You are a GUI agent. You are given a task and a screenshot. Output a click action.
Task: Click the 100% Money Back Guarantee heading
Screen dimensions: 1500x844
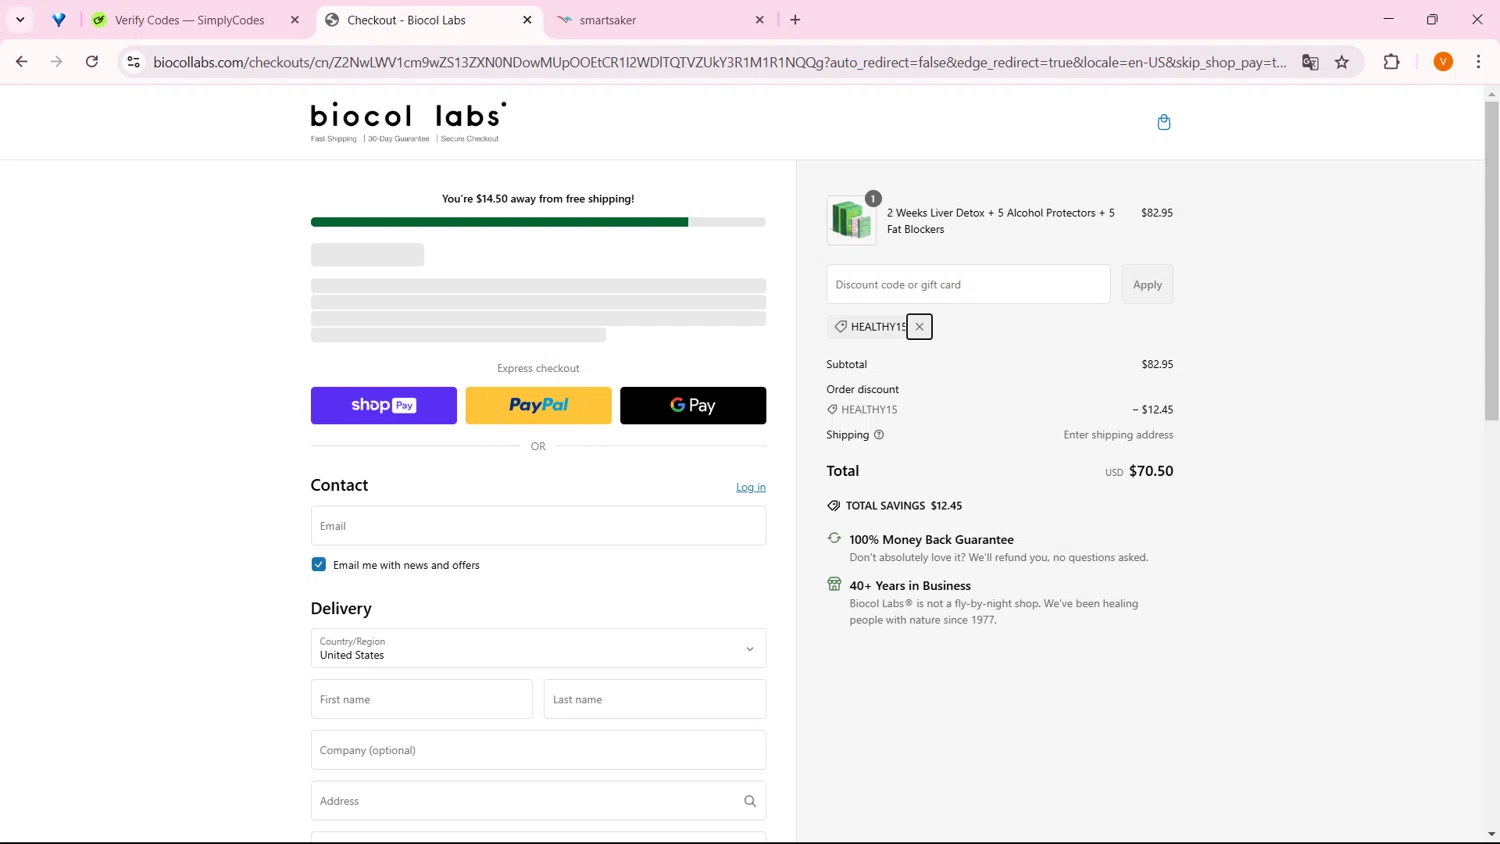click(x=931, y=540)
